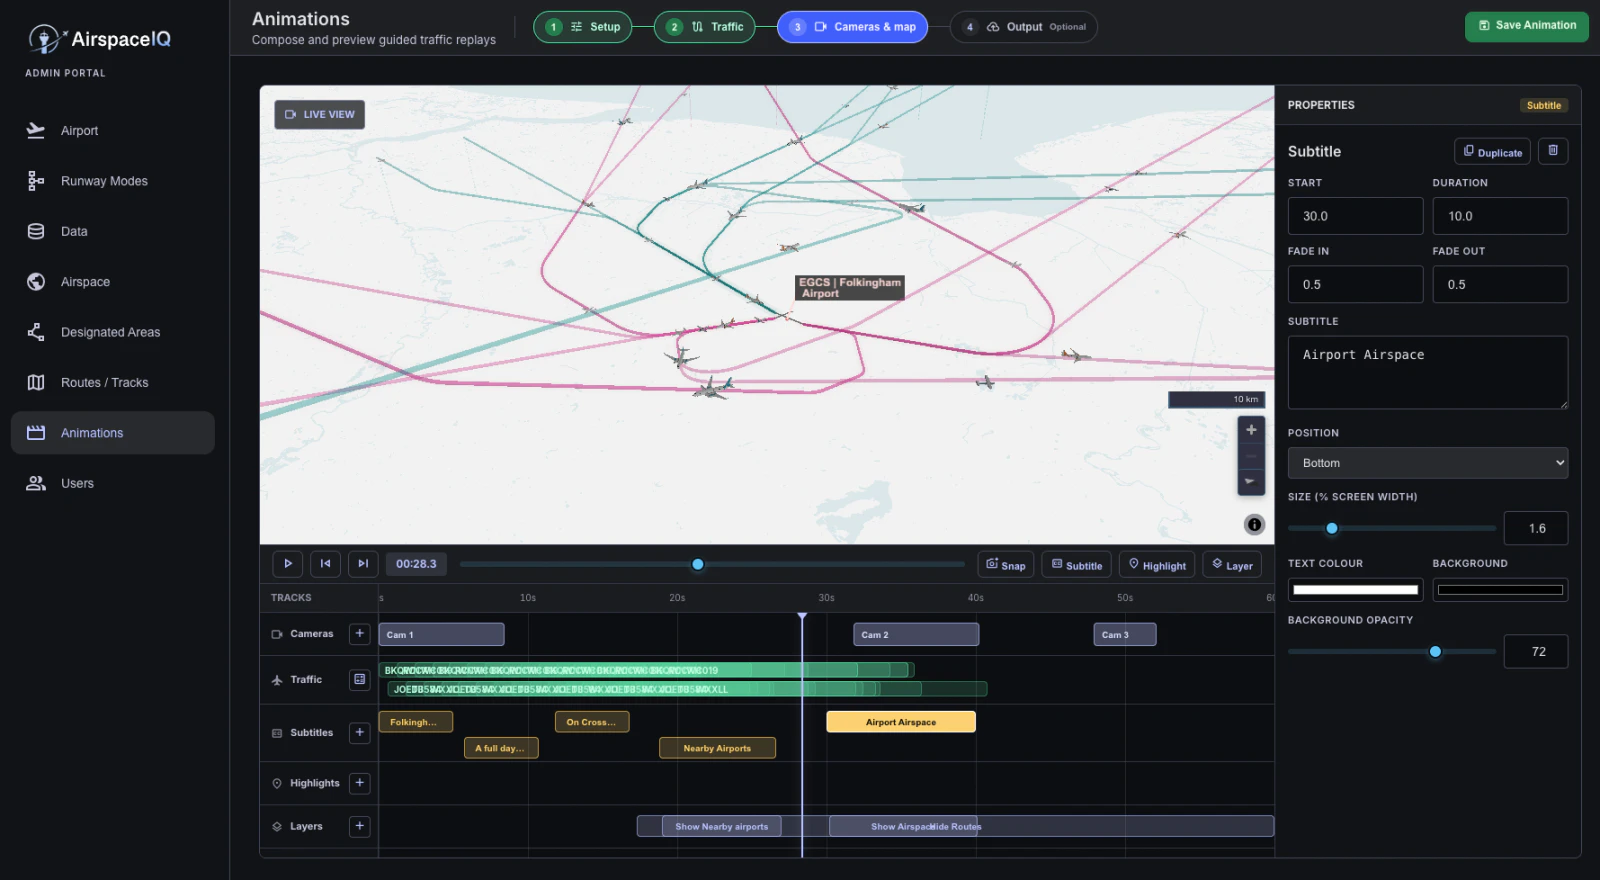This screenshot has width=1600, height=880.
Task: Adjust Background Opacity slider
Action: coord(1392,652)
